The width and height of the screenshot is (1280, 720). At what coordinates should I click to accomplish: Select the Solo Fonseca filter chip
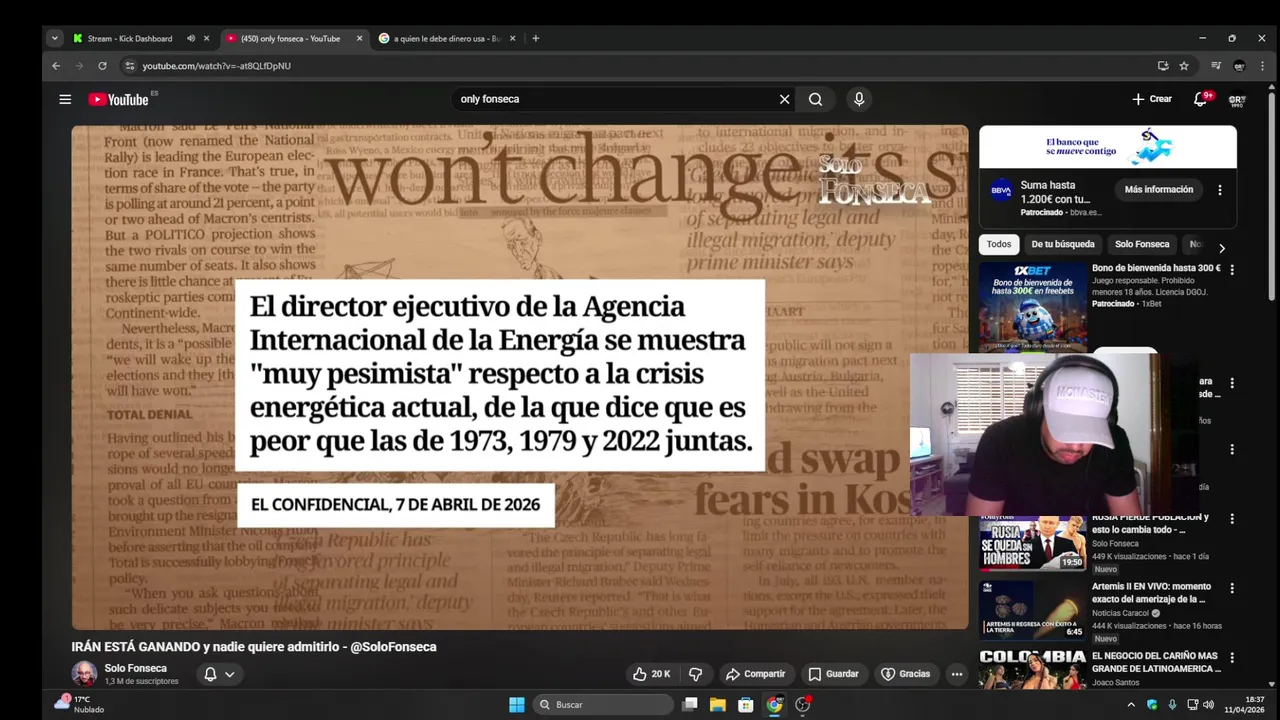[x=1142, y=244]
